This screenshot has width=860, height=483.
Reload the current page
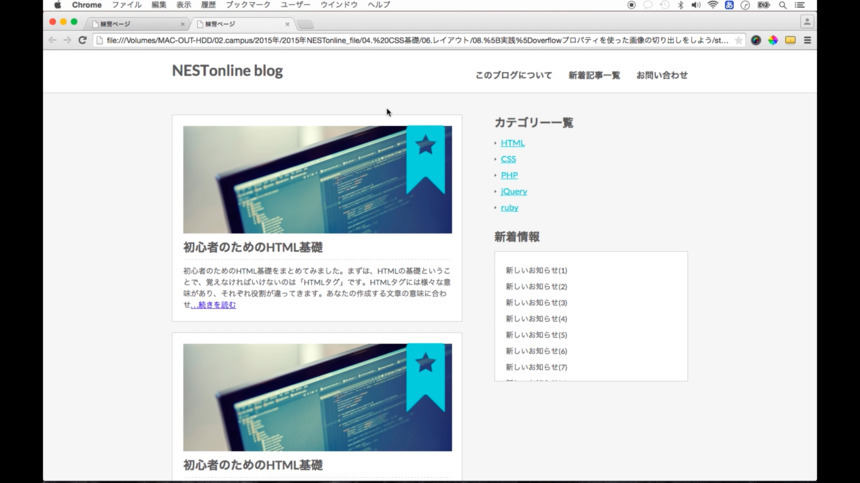point(82,40)
